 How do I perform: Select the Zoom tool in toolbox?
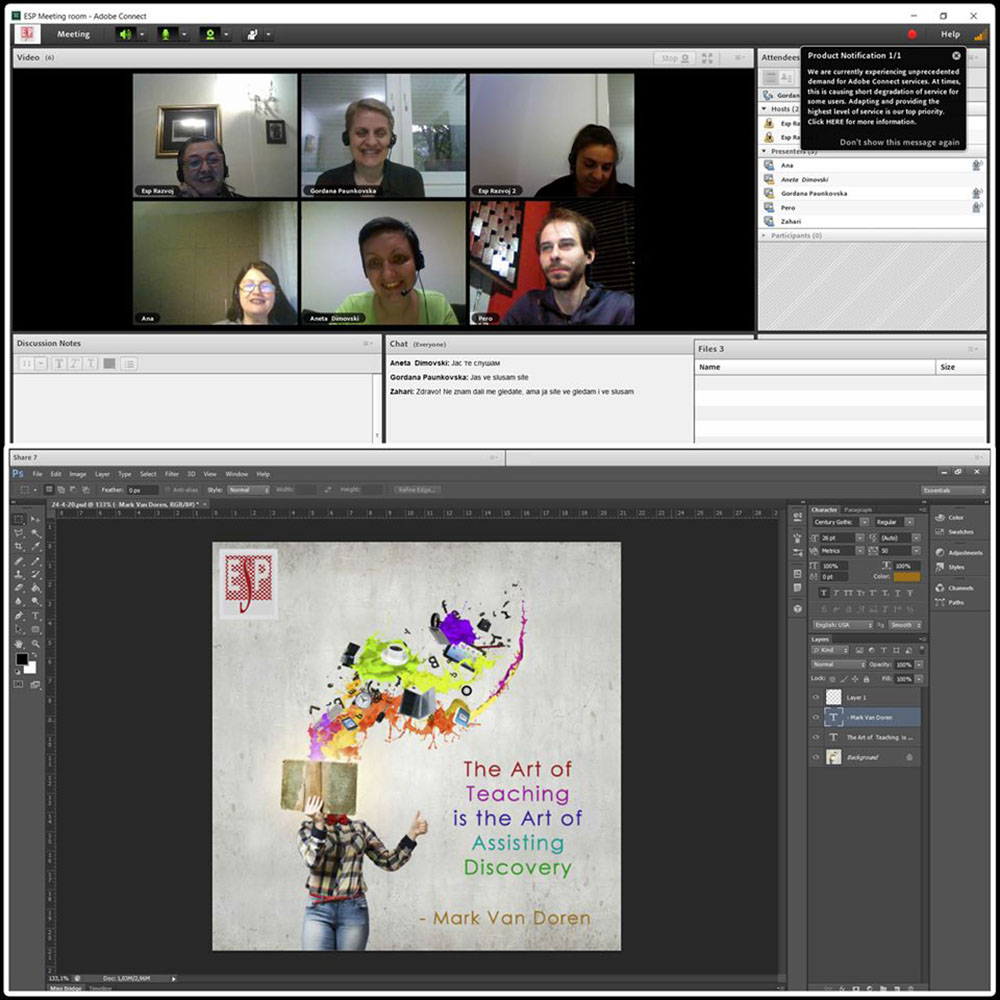[x=36, y=644]
